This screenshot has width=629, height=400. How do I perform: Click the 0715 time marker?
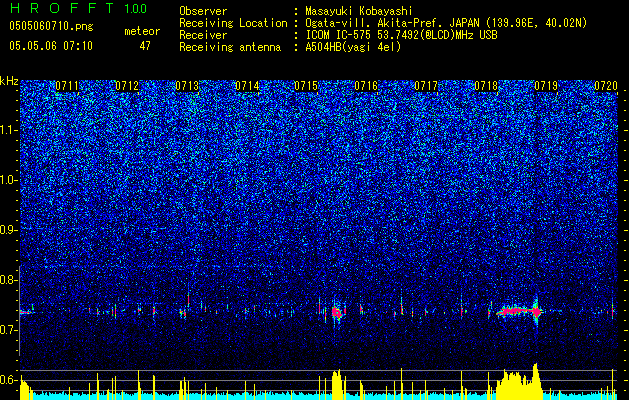[x=306, y=86]
